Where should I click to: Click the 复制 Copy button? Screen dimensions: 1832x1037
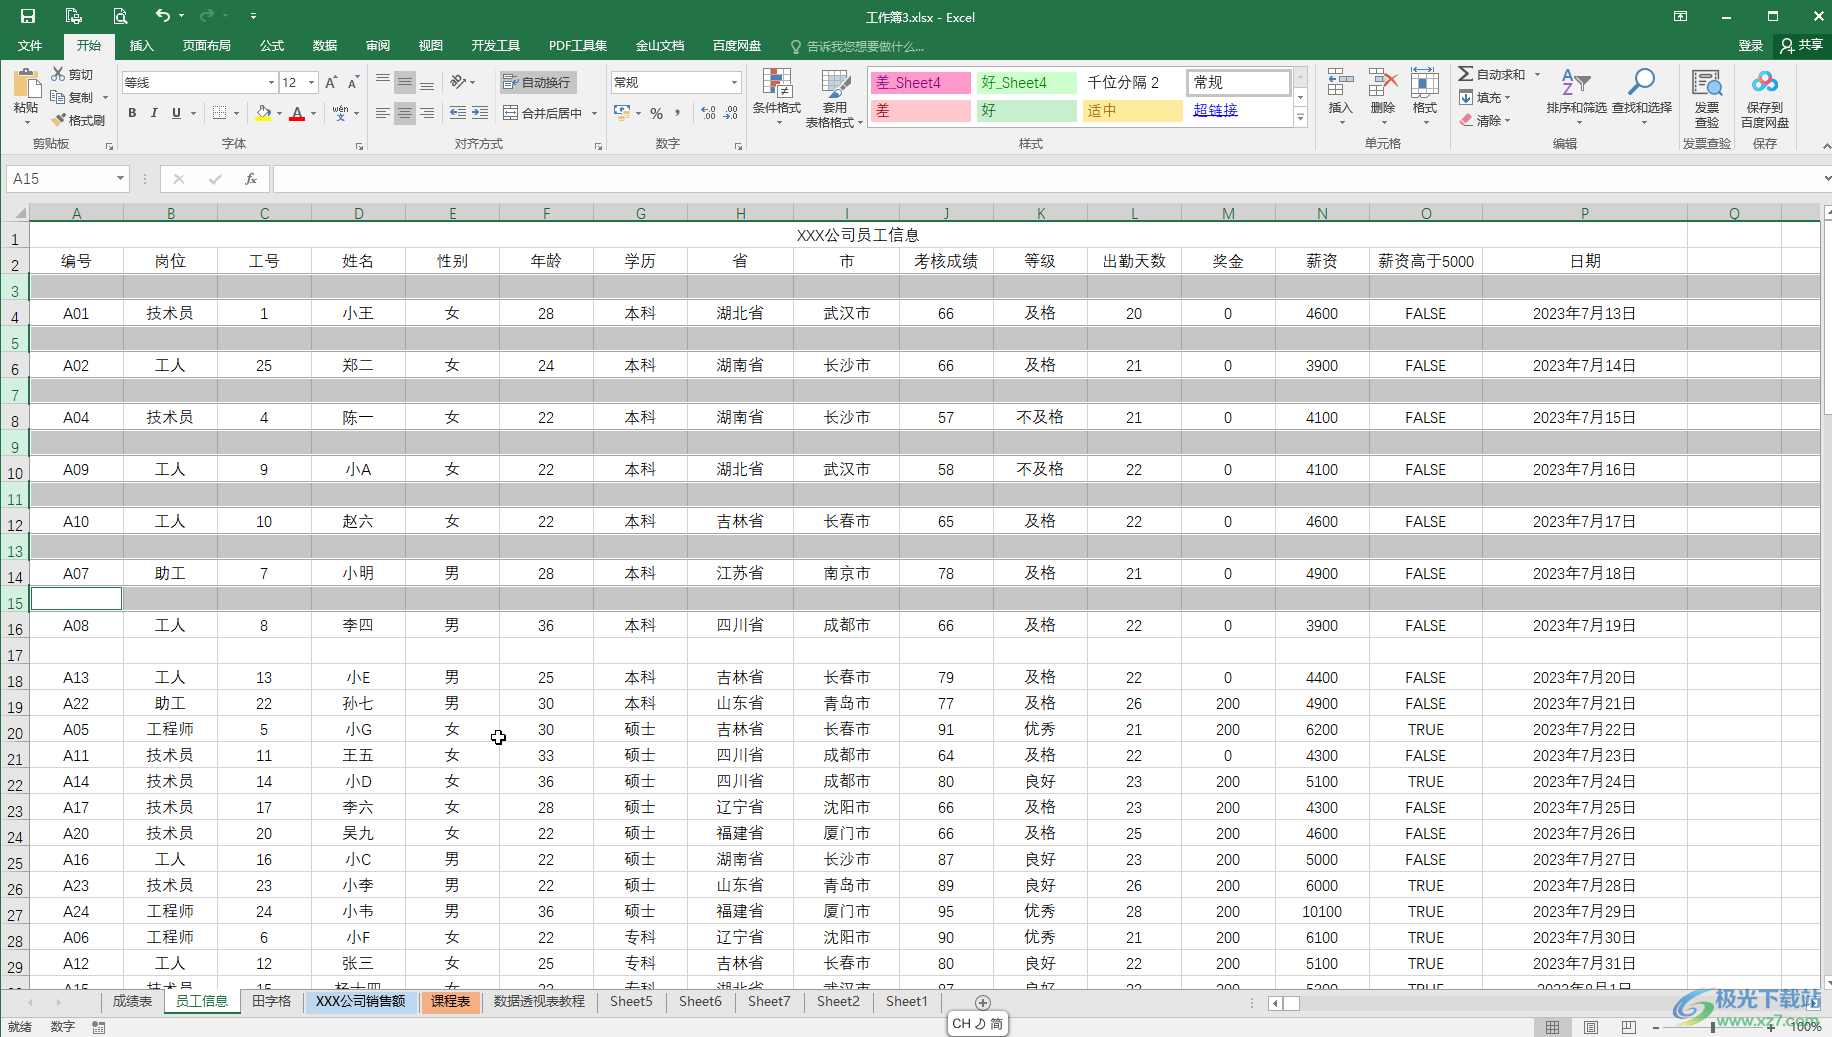pos(72,97)
